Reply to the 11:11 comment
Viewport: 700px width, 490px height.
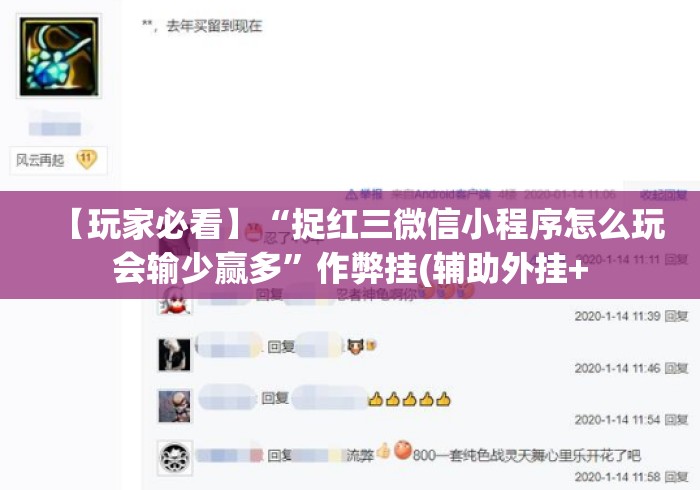click(676, 259)
